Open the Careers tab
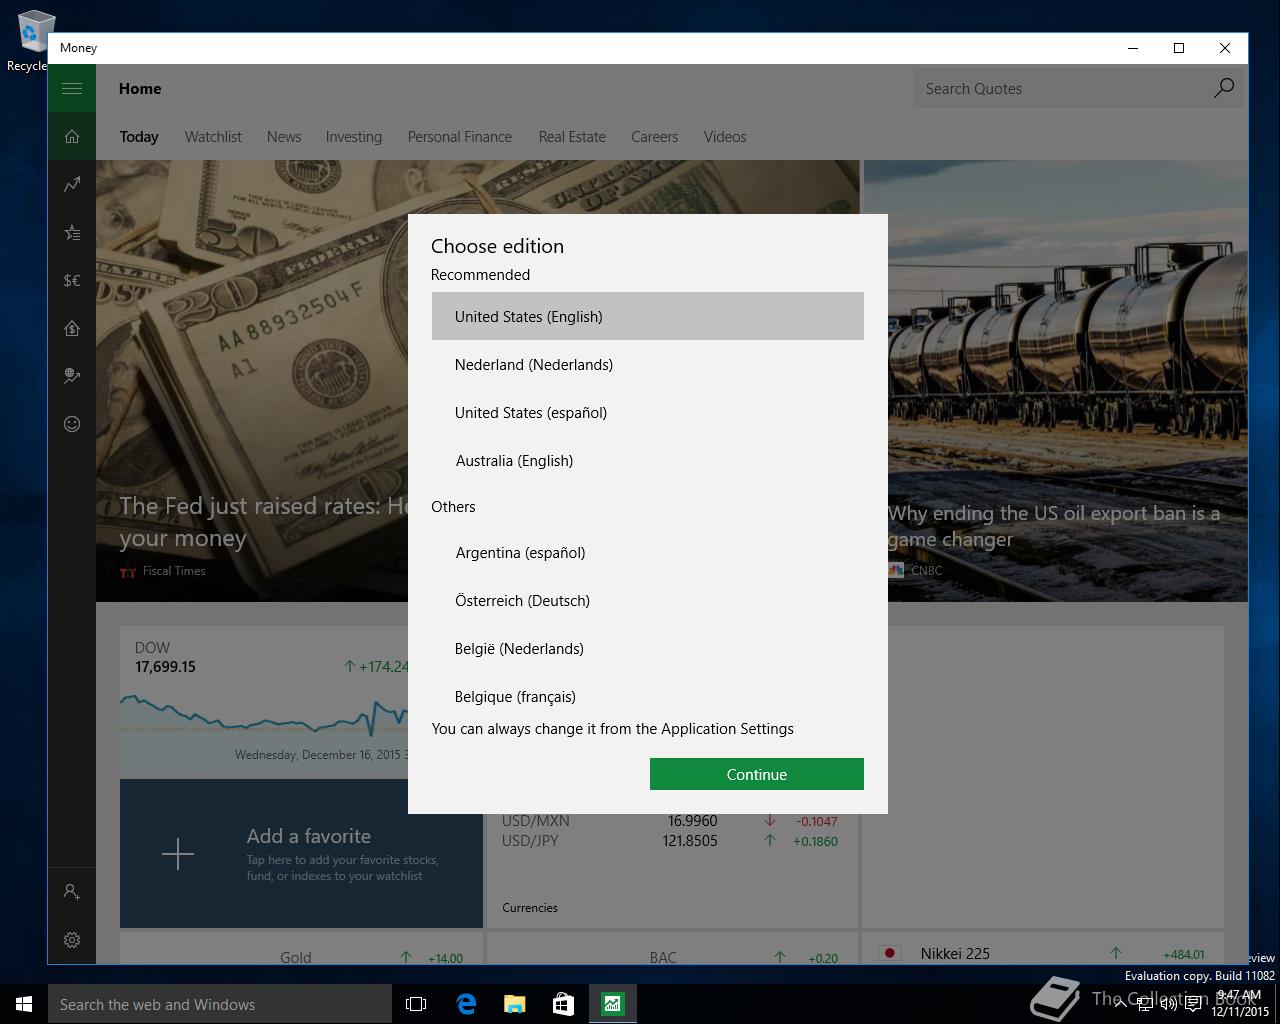The image size is (1280, 1024). [x=655, y=137]
